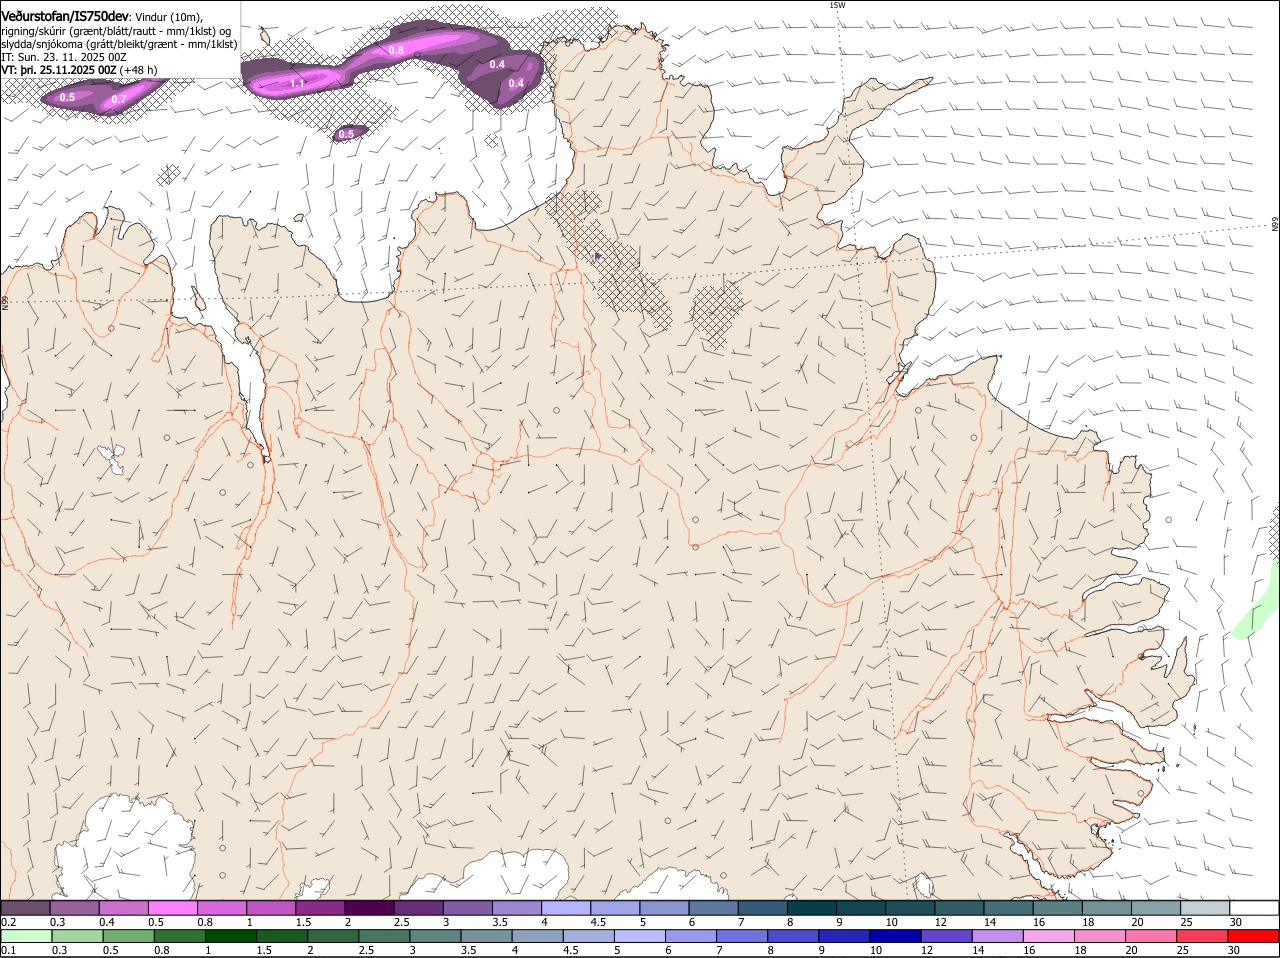Click the upper 0.4 snowfall value label
The height and width of the screenshot is (958, 1280).
click(497, 64)
